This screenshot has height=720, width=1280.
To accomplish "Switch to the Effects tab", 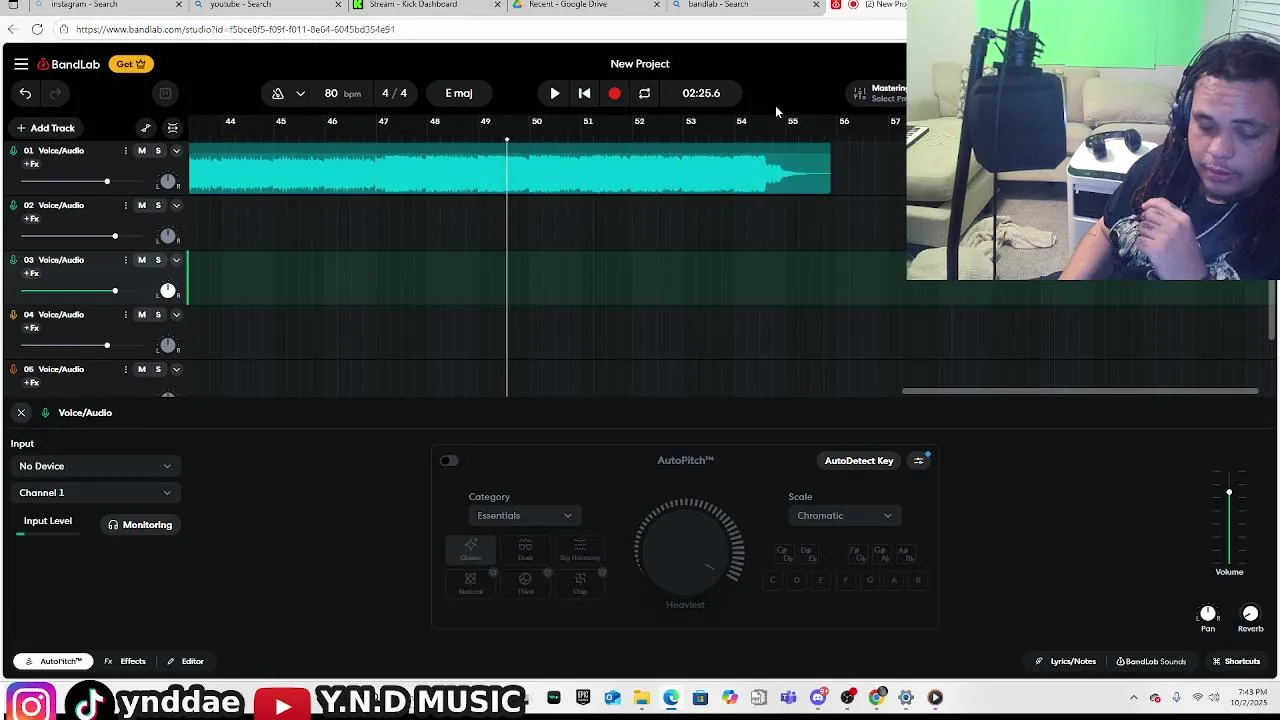I will point(125,661).
